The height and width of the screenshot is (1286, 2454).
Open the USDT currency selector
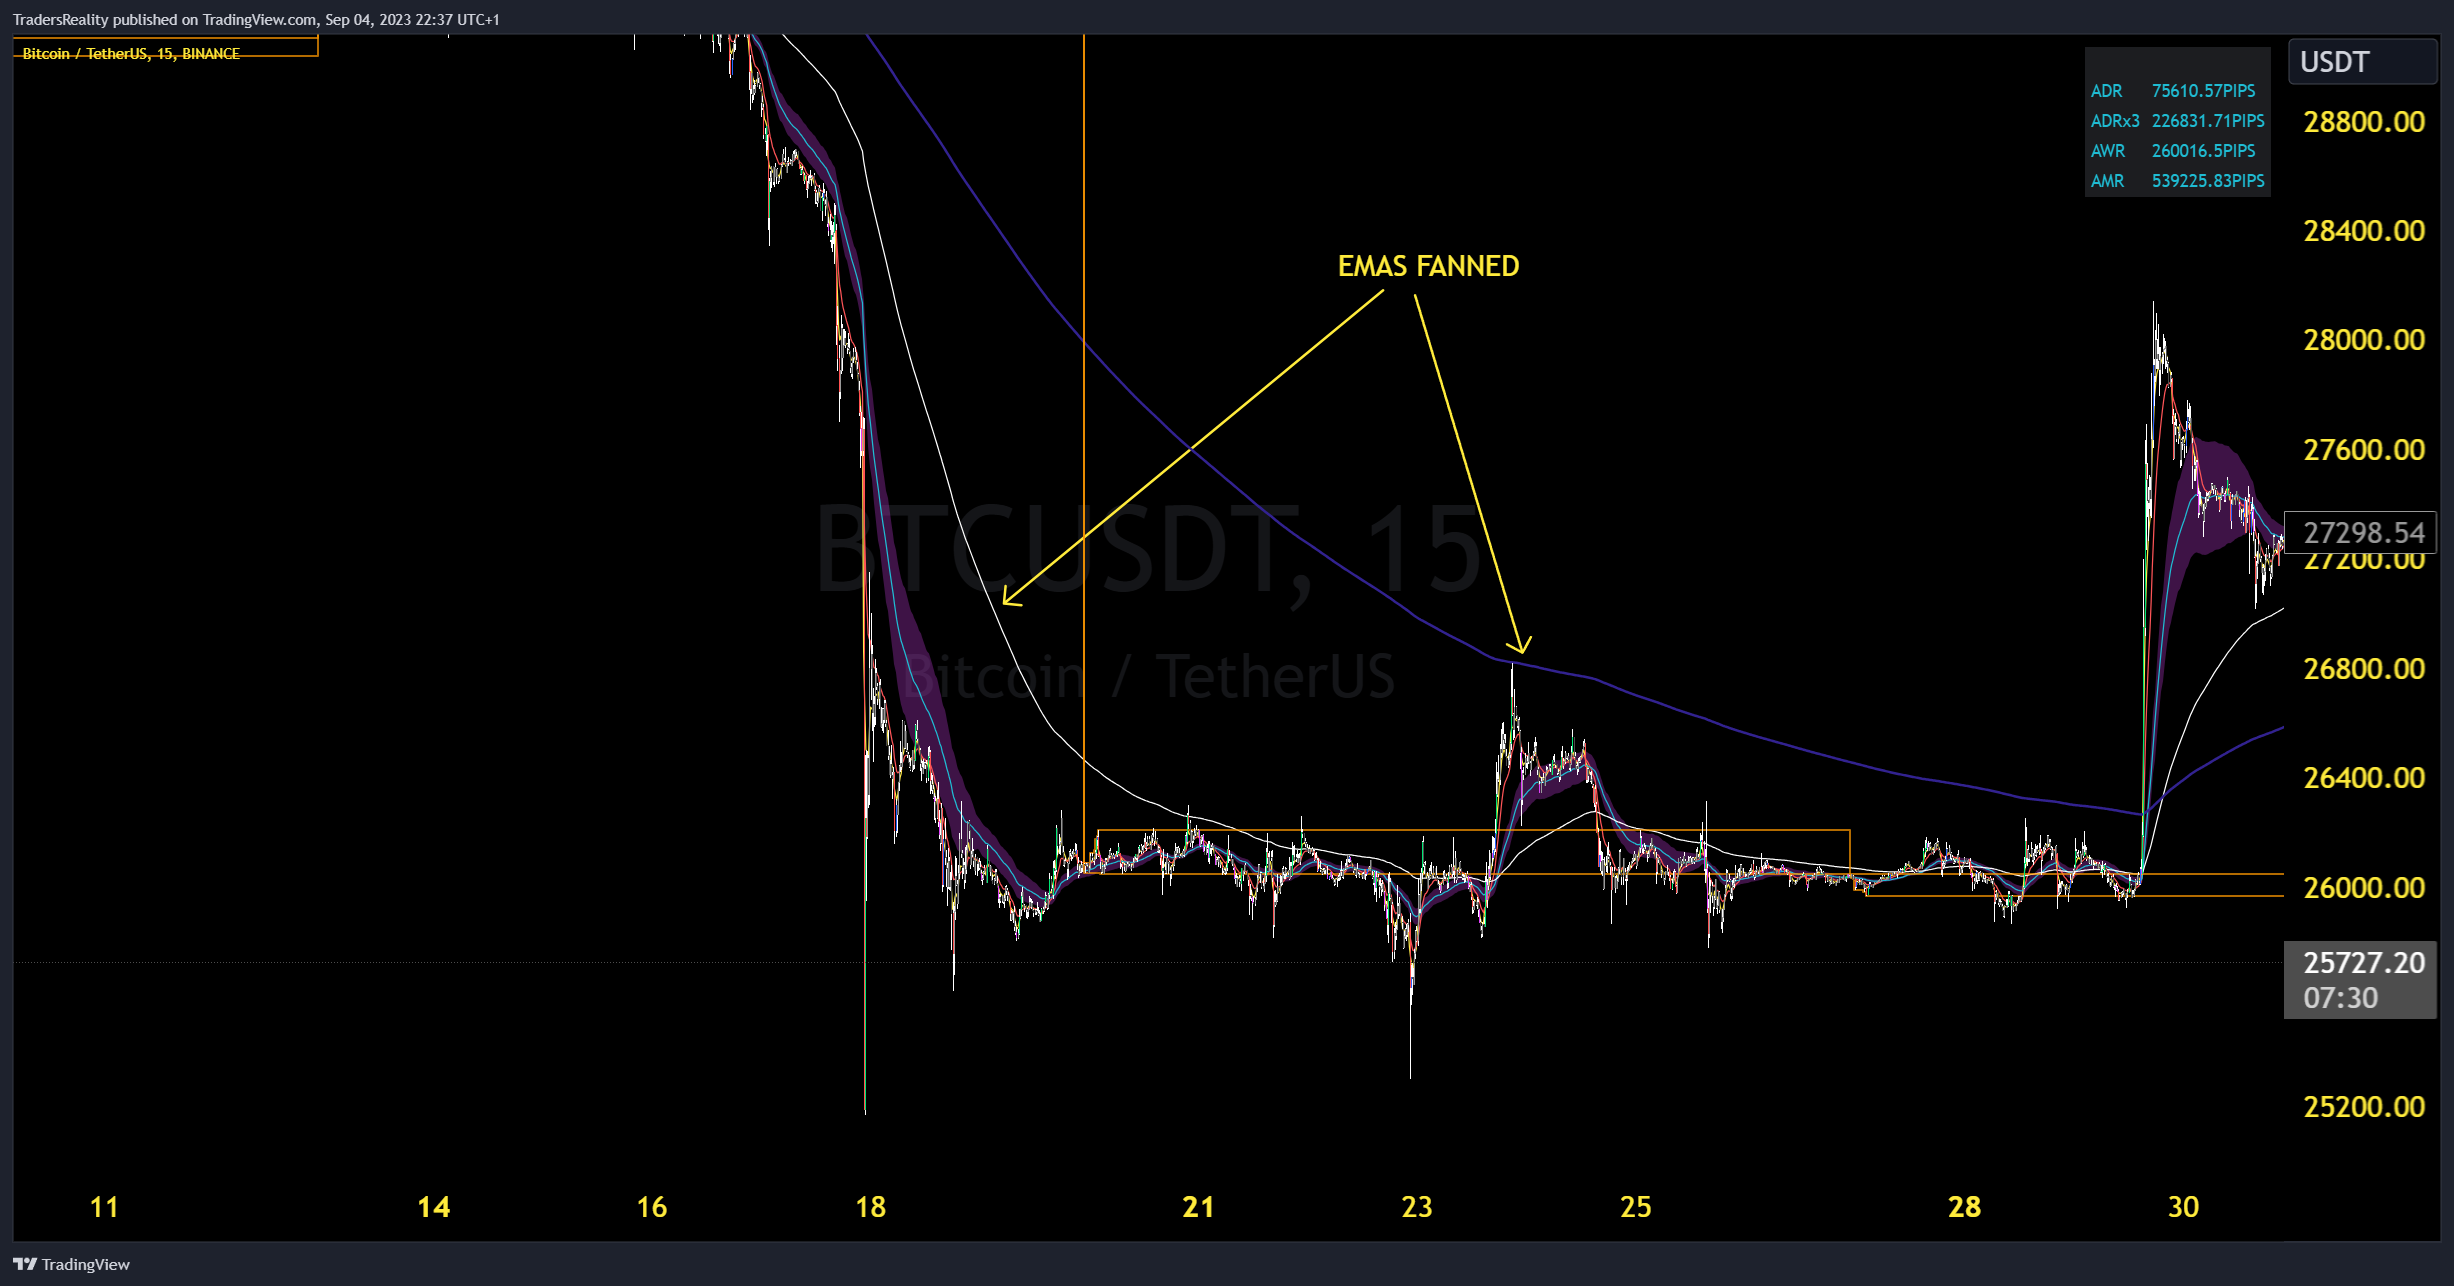tap(2362, 62)
